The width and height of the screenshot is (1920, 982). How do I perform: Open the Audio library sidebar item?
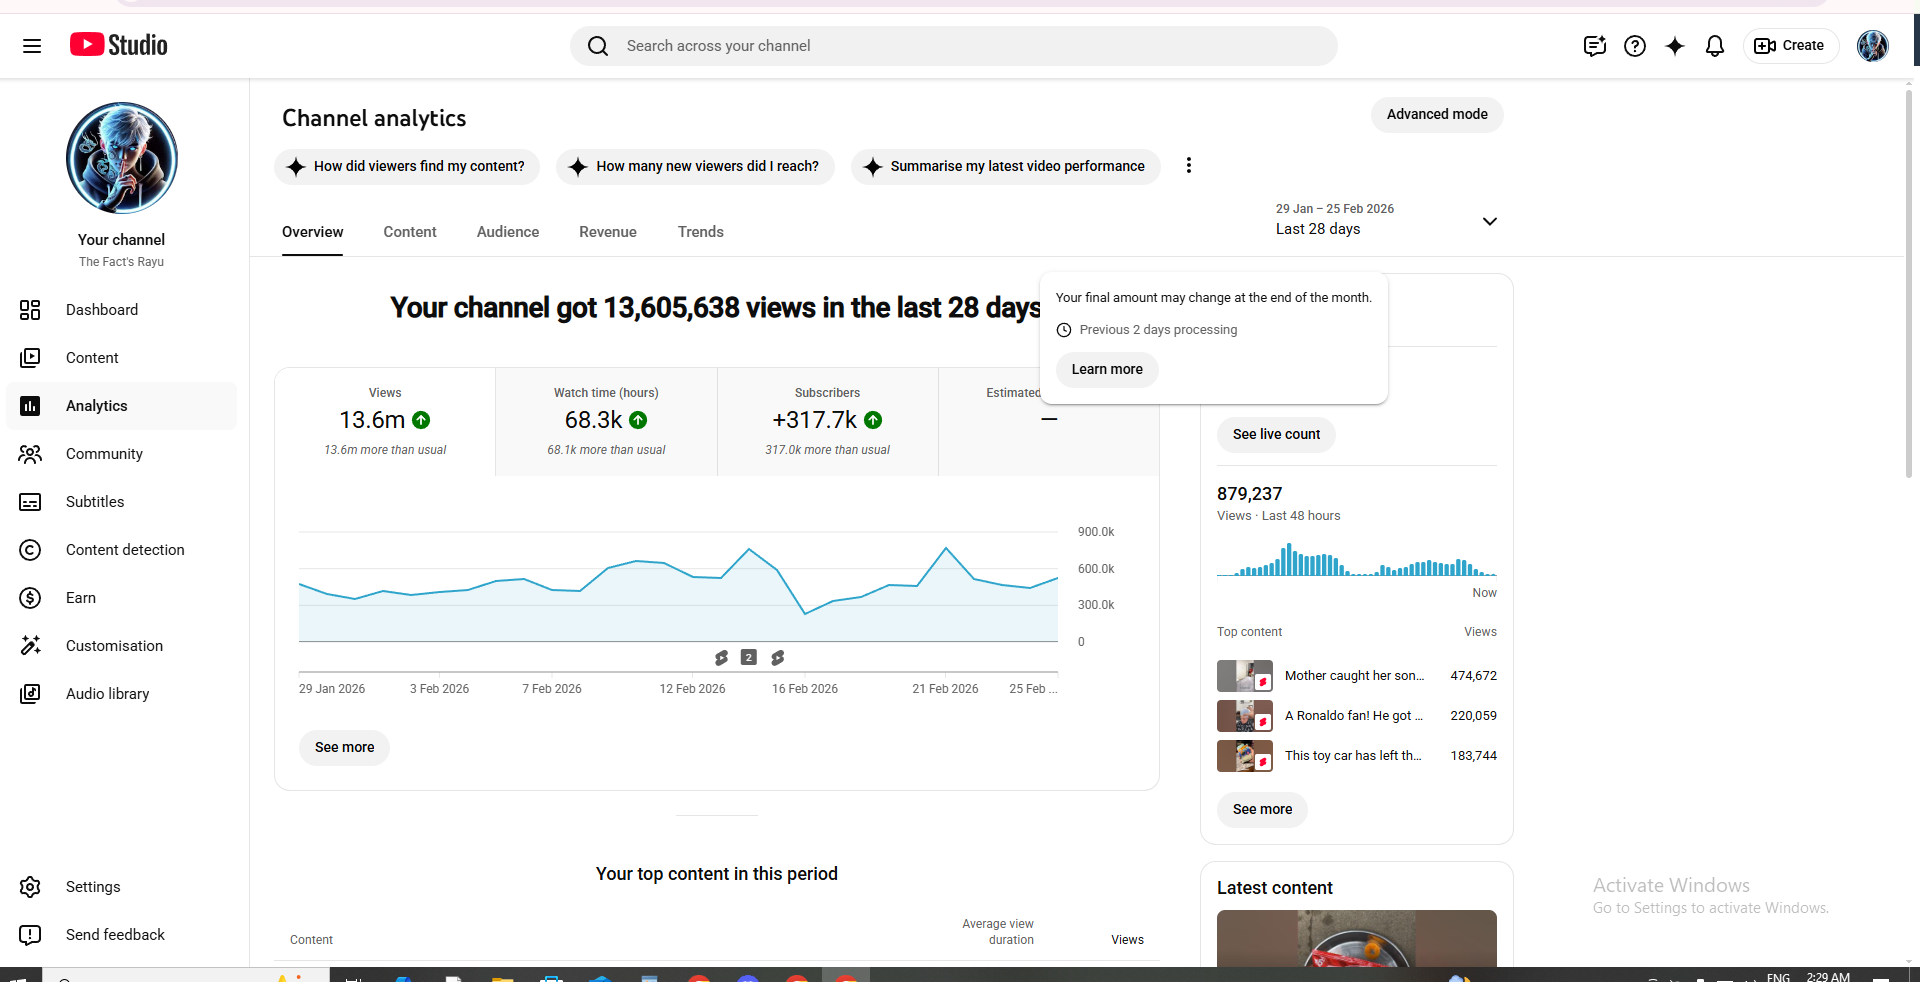[107, 694]
